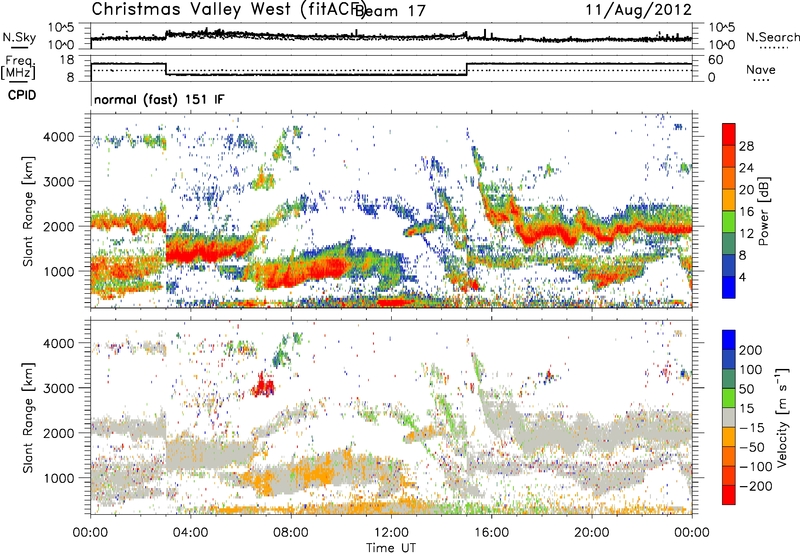Viewport: 800px width, 554px height.
Task: Select the 'Freq. [MHz]' axis label
Action: [18, 67]
